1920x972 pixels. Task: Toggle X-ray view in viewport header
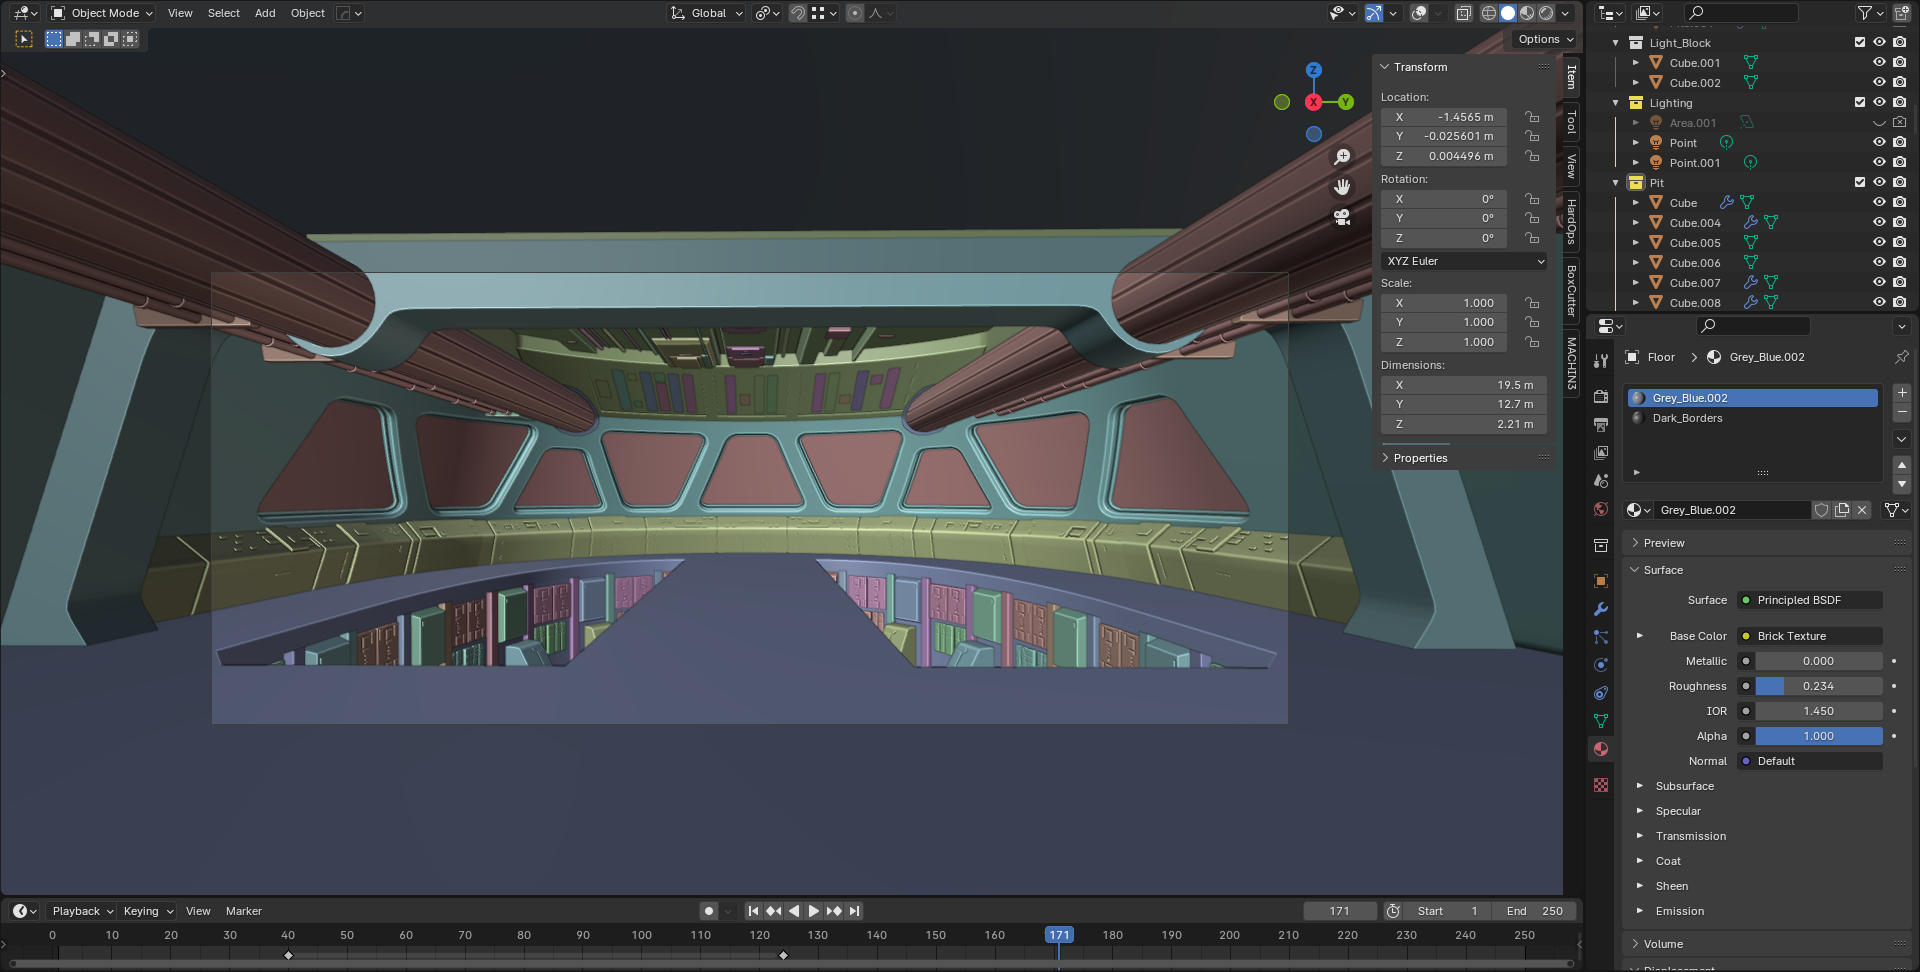click(x=1463, y=13)
